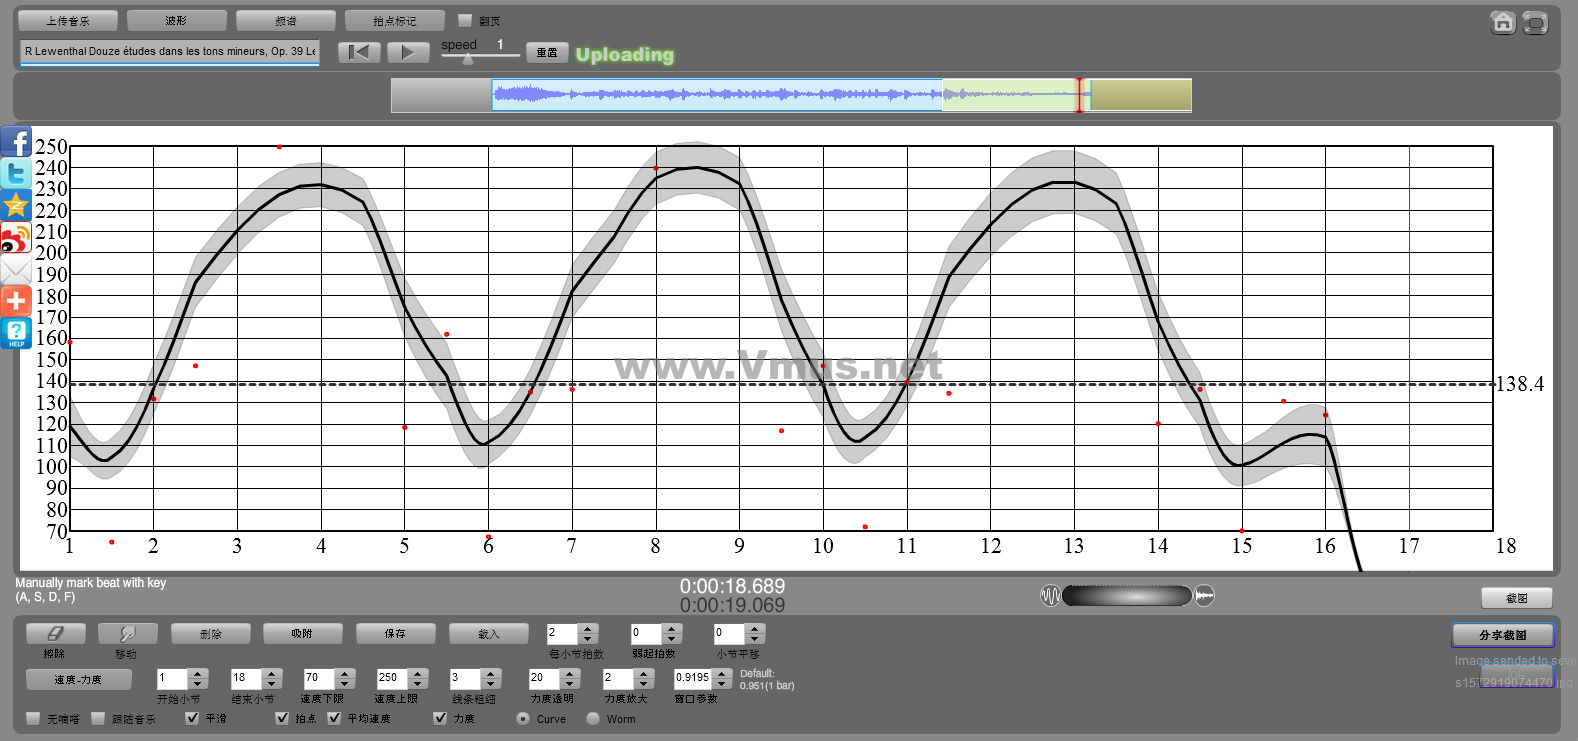Image resolution: width=1578 pixels, height=741 pixels.
Task: Switch to the 波形 (waveform) view
Action: (176, 20)
